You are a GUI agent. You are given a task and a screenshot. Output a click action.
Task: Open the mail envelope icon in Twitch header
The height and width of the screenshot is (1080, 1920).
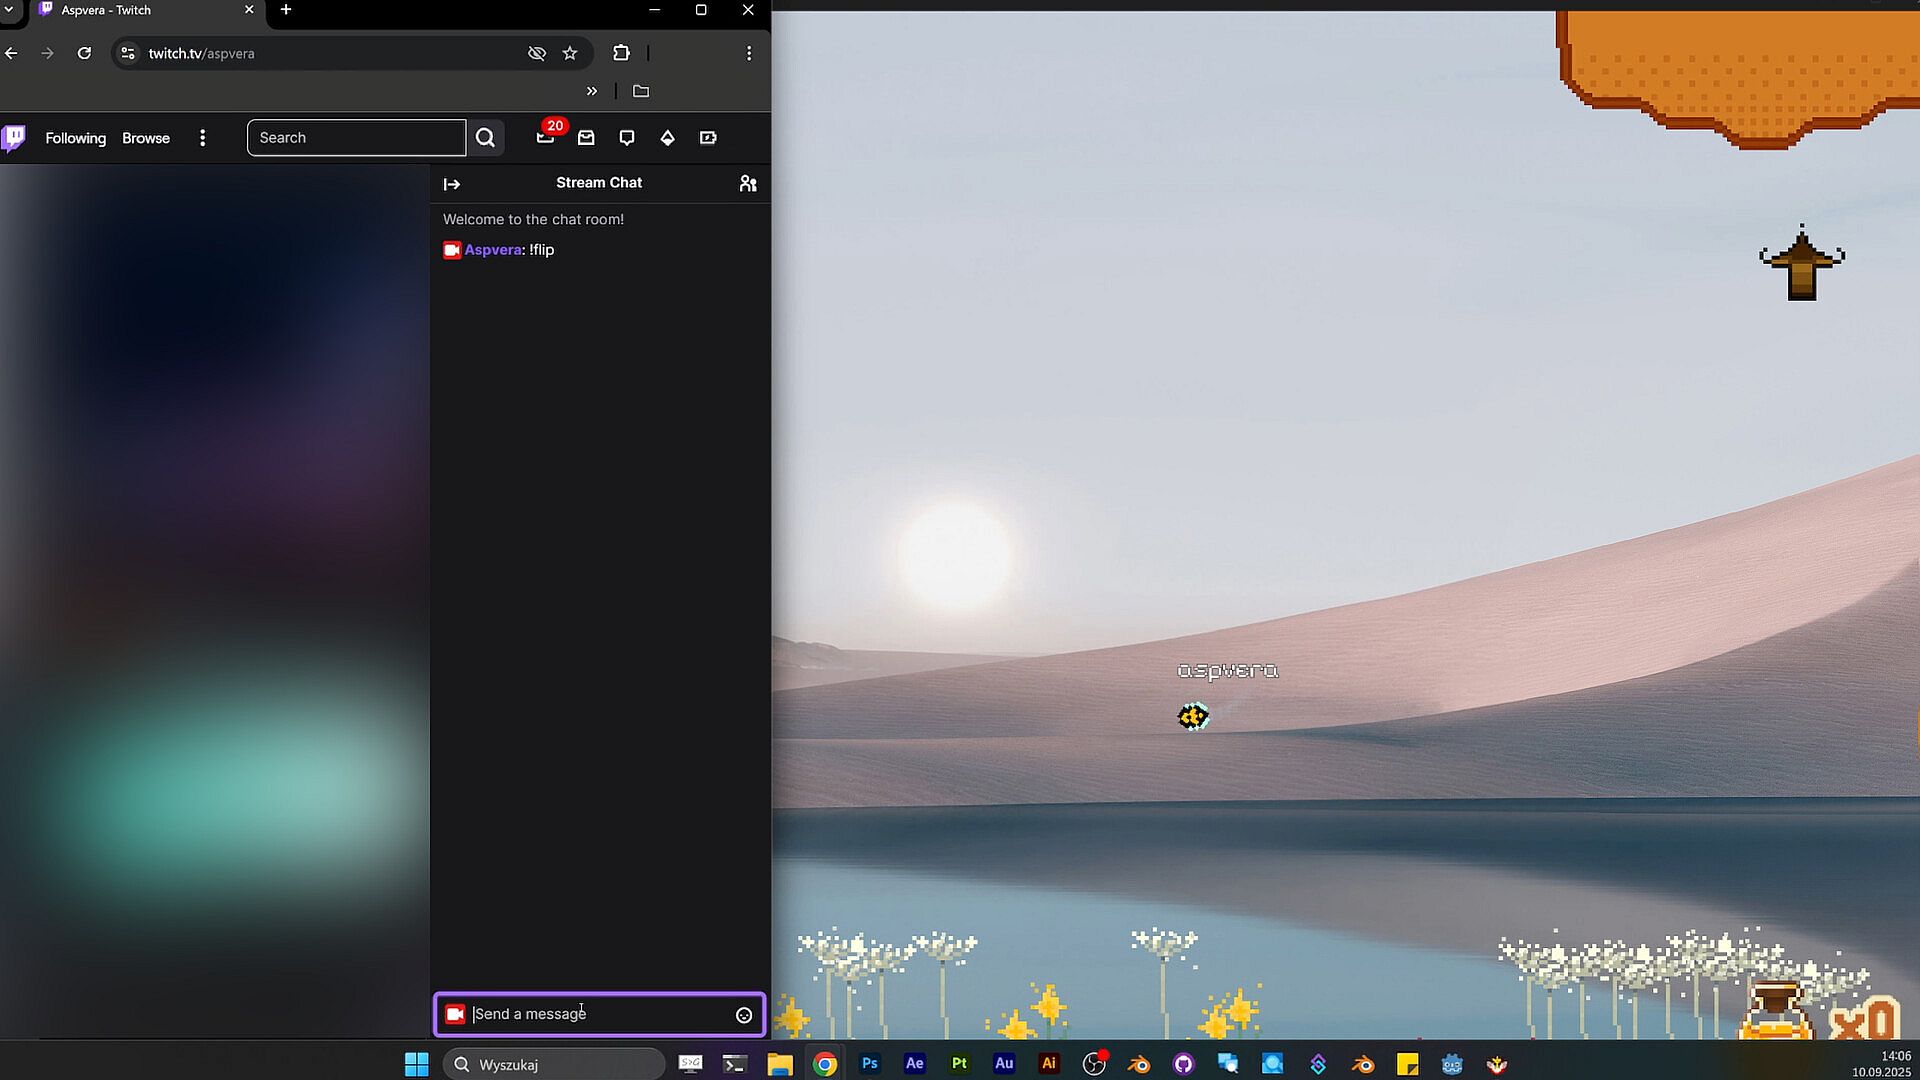[x=586, y=138]
